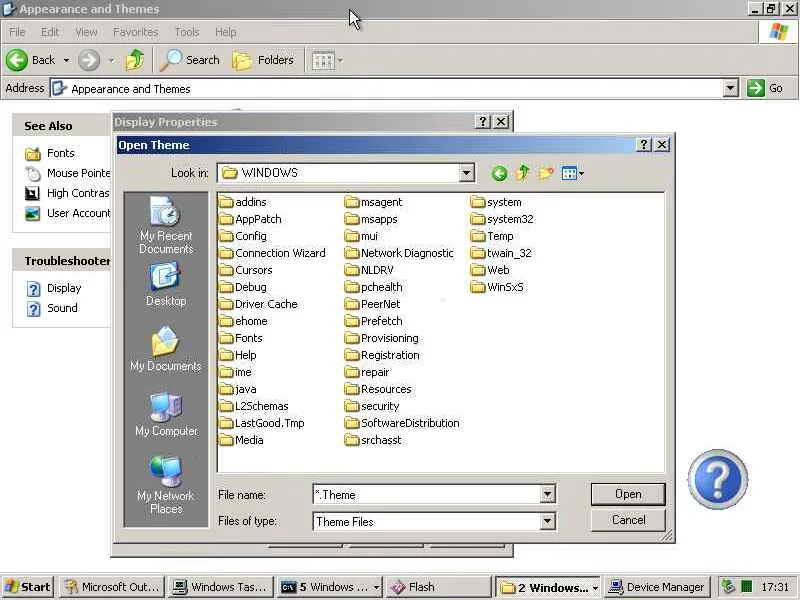This screenshot has width=800, height=600.
Task: Open the Sound troubleshooter link
Action: pyautogui.click(x=52, y=308)
